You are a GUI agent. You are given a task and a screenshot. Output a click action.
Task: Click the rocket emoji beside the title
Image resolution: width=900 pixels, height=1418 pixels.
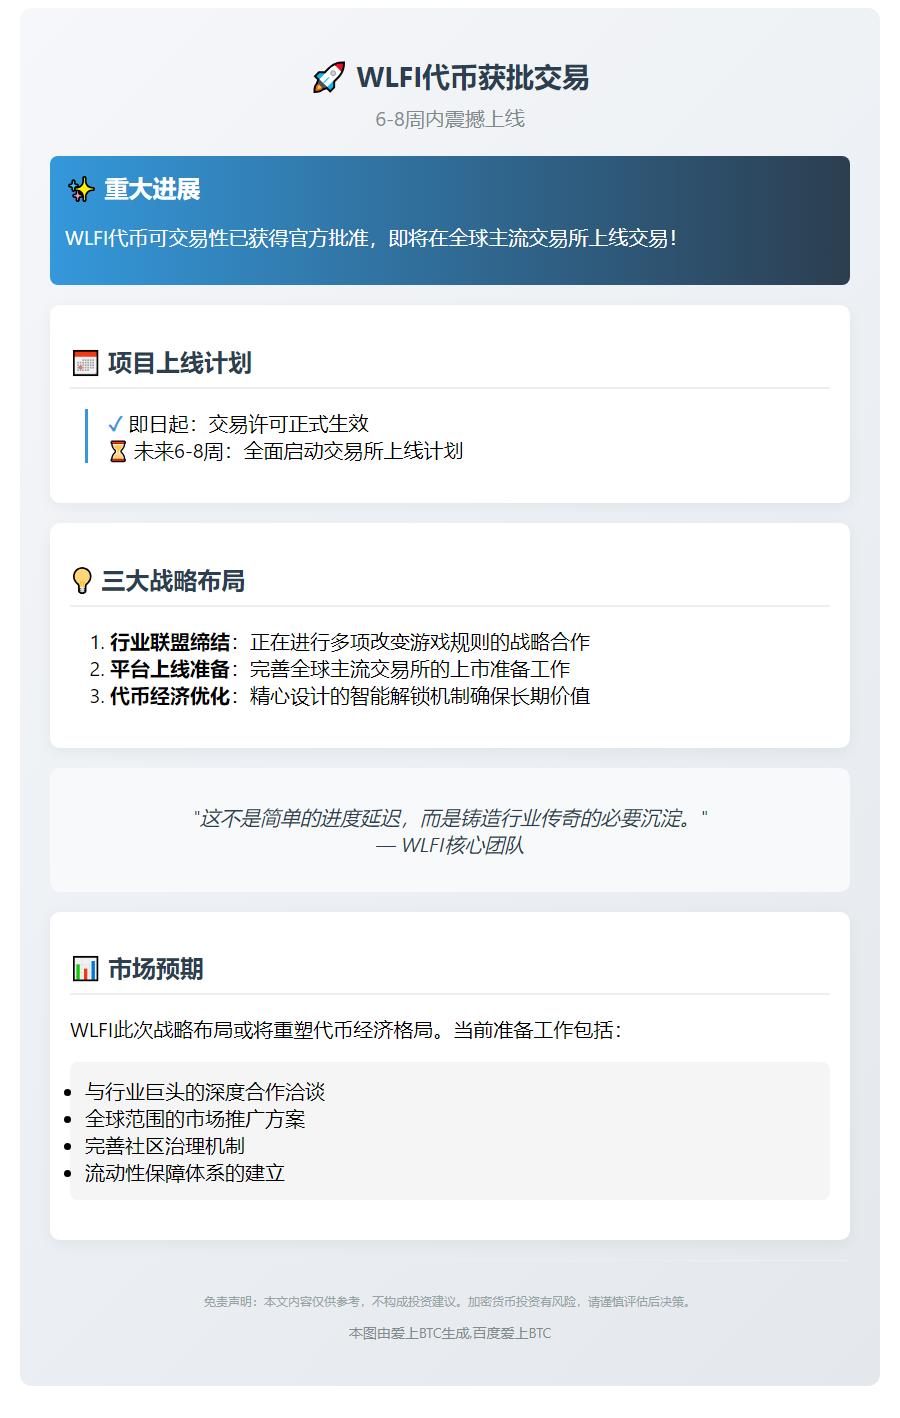click(328, 78)
